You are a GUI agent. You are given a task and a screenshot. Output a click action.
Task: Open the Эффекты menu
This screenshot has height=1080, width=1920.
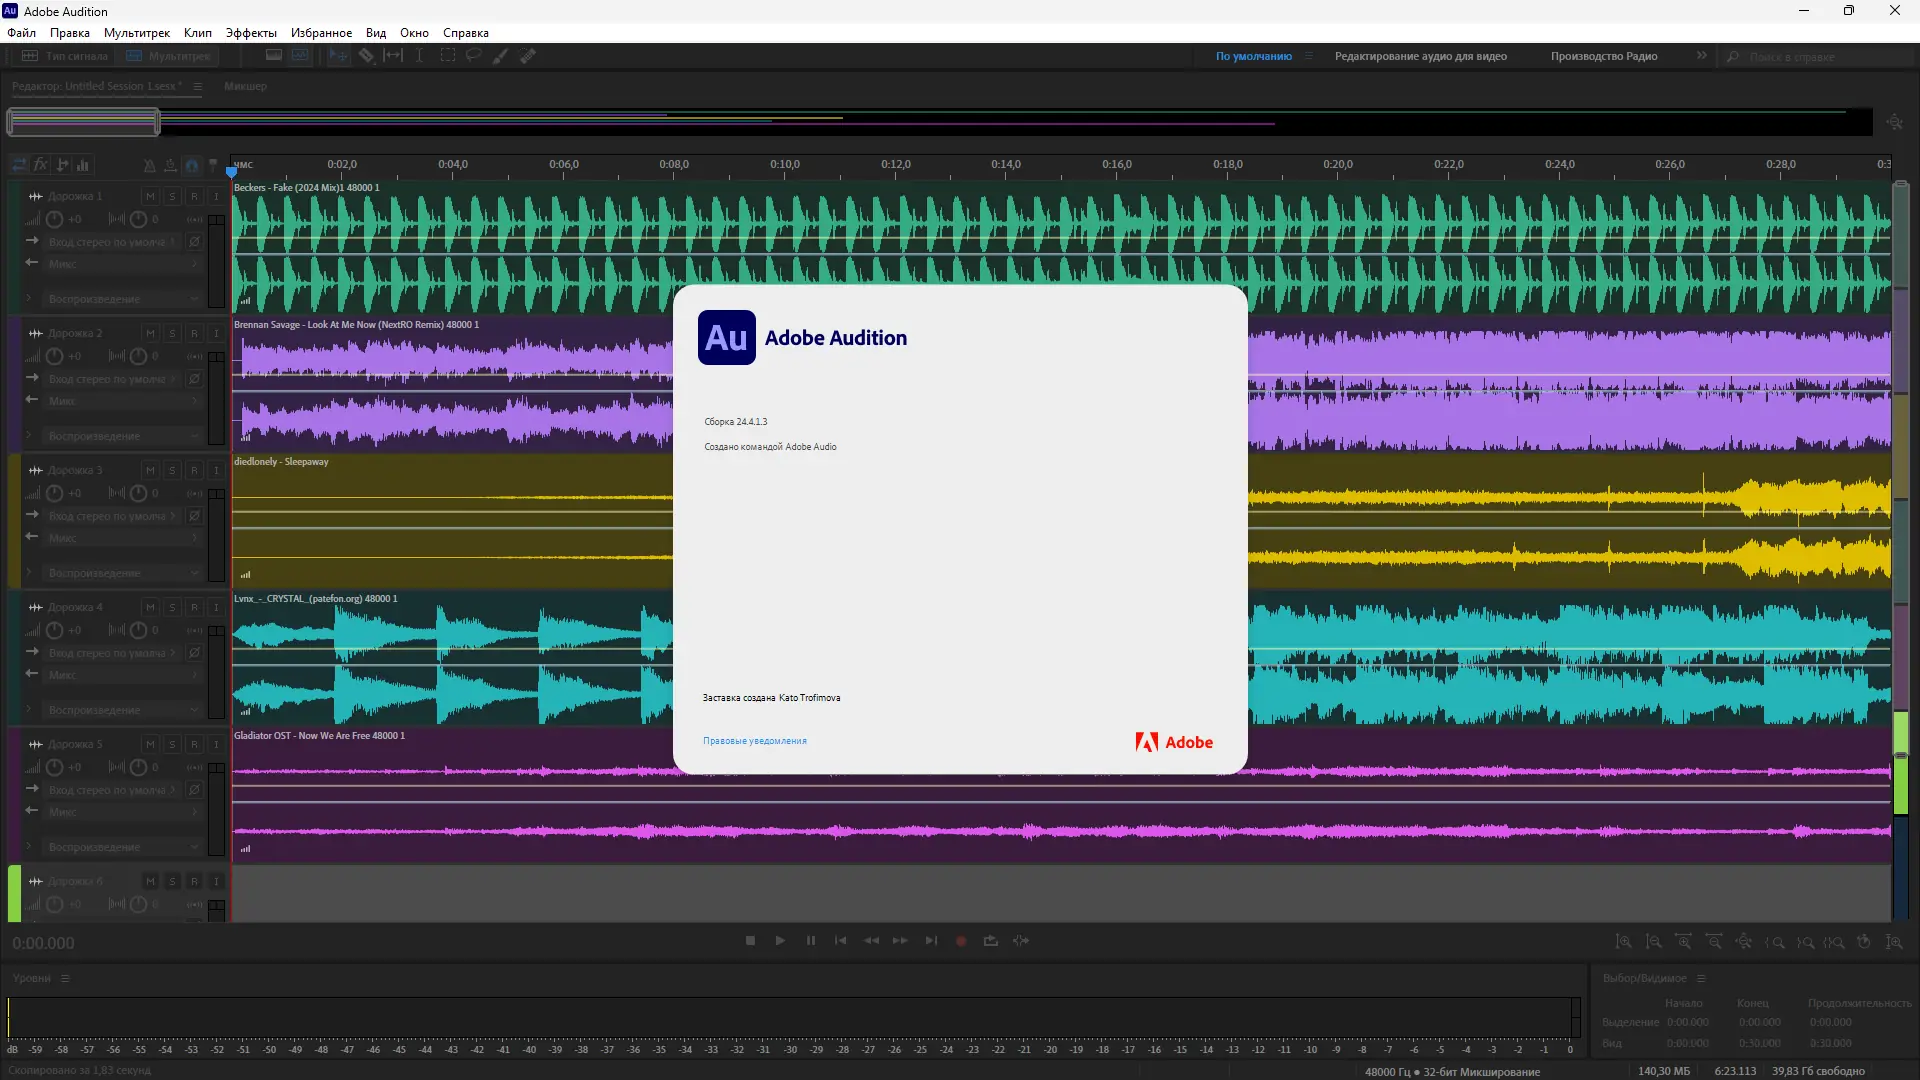pyautogui.click(x=250, y=33)
